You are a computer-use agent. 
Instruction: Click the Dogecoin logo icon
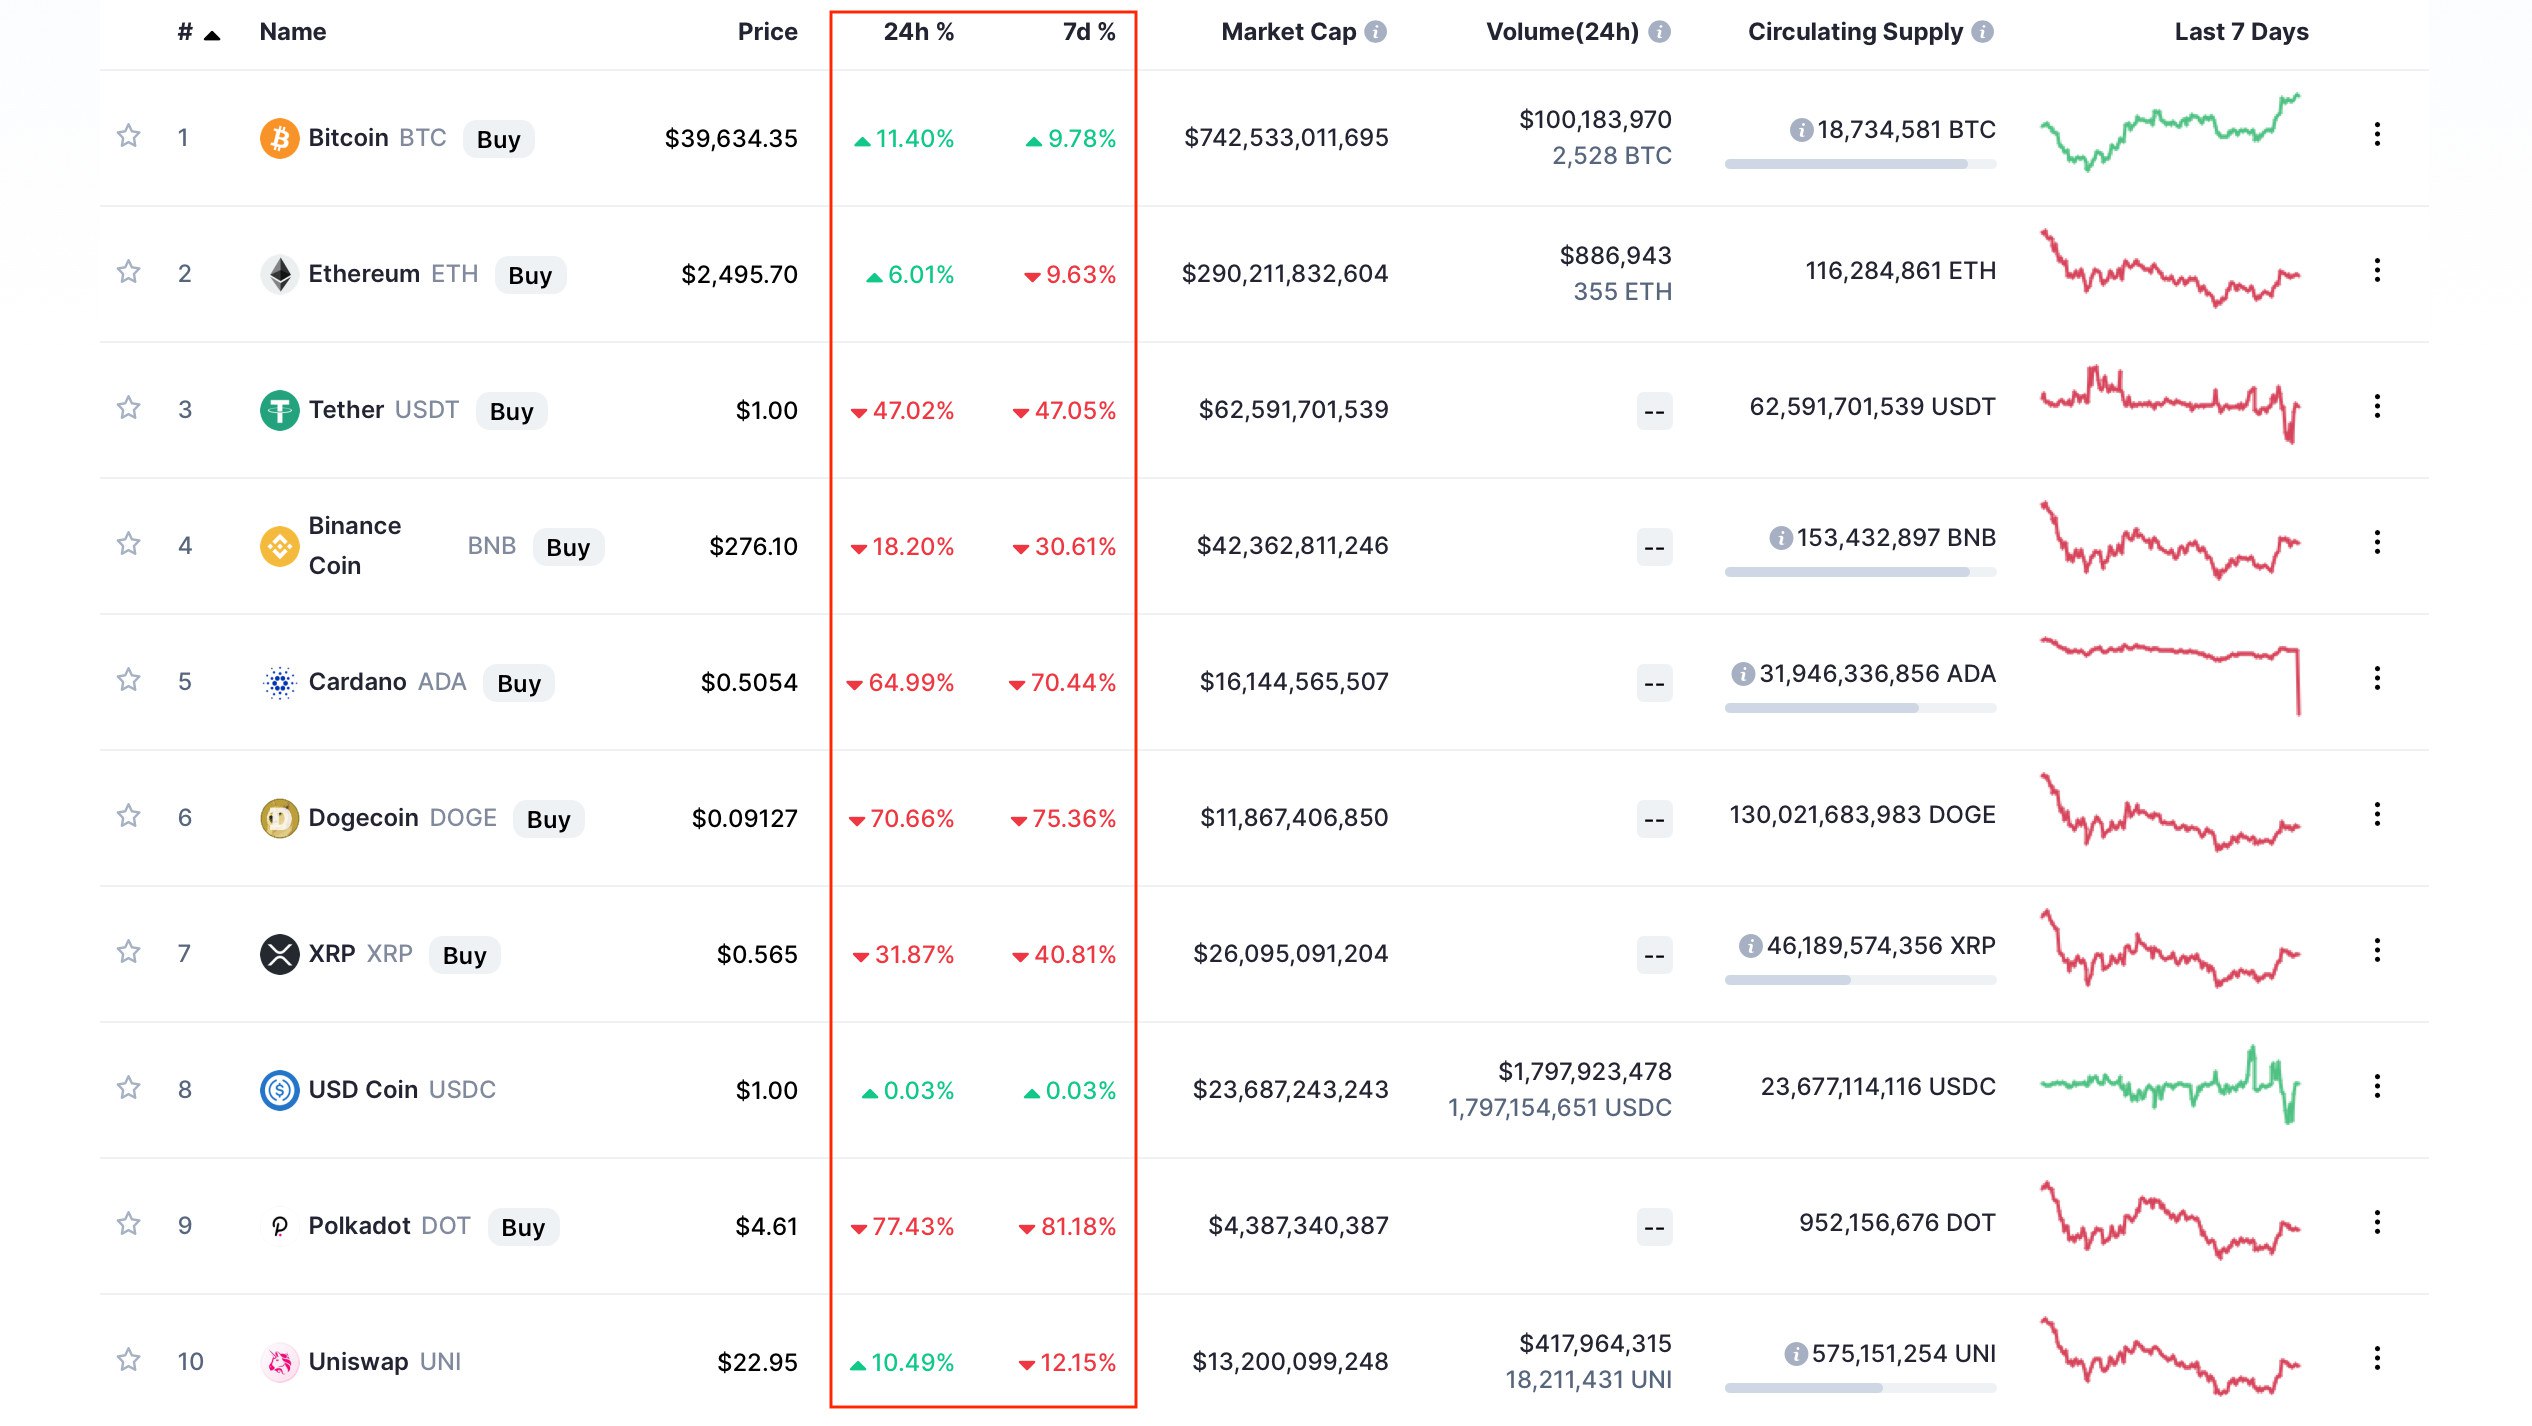click(x=280, y=818)
